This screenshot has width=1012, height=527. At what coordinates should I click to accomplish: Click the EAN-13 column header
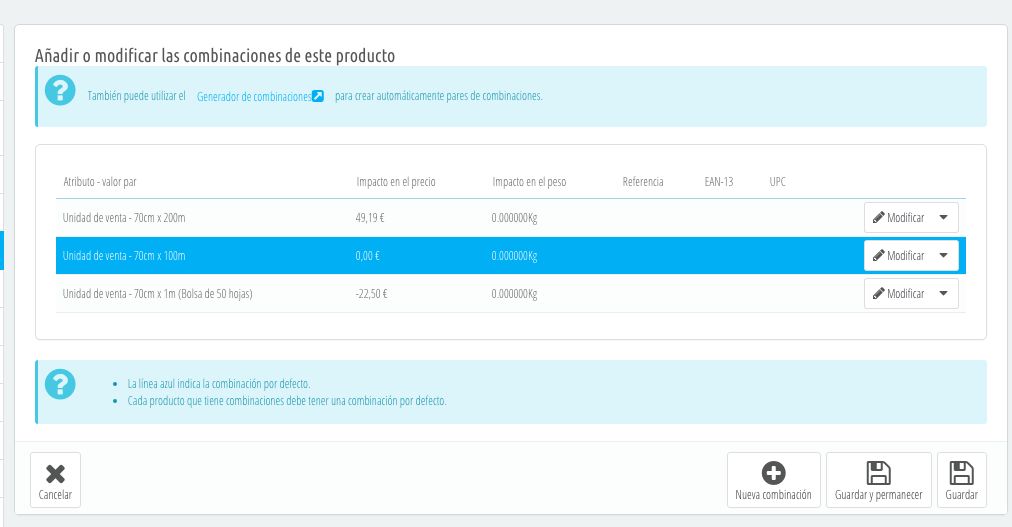719,182
